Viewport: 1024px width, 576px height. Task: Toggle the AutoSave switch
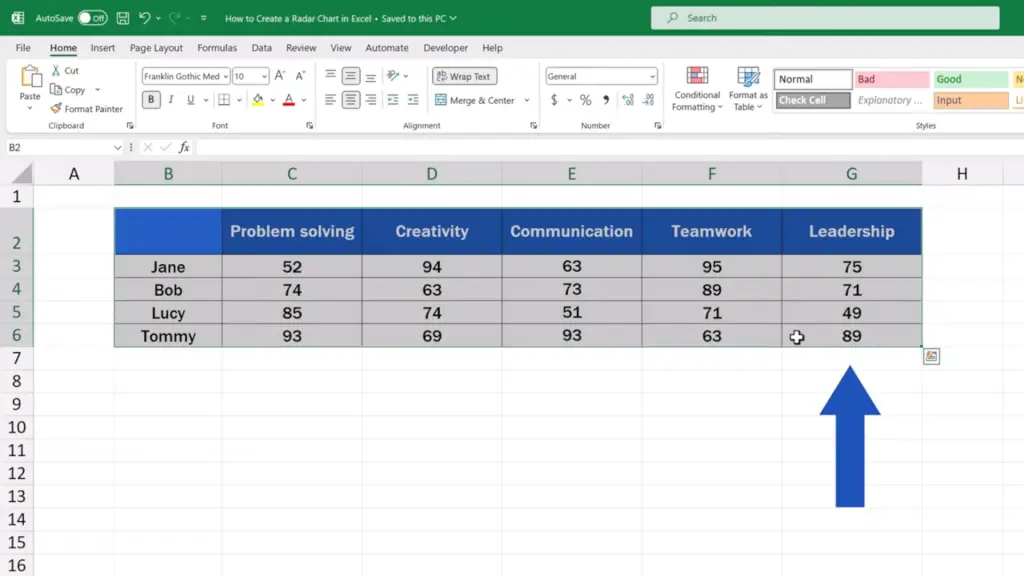tap(93, 18)
